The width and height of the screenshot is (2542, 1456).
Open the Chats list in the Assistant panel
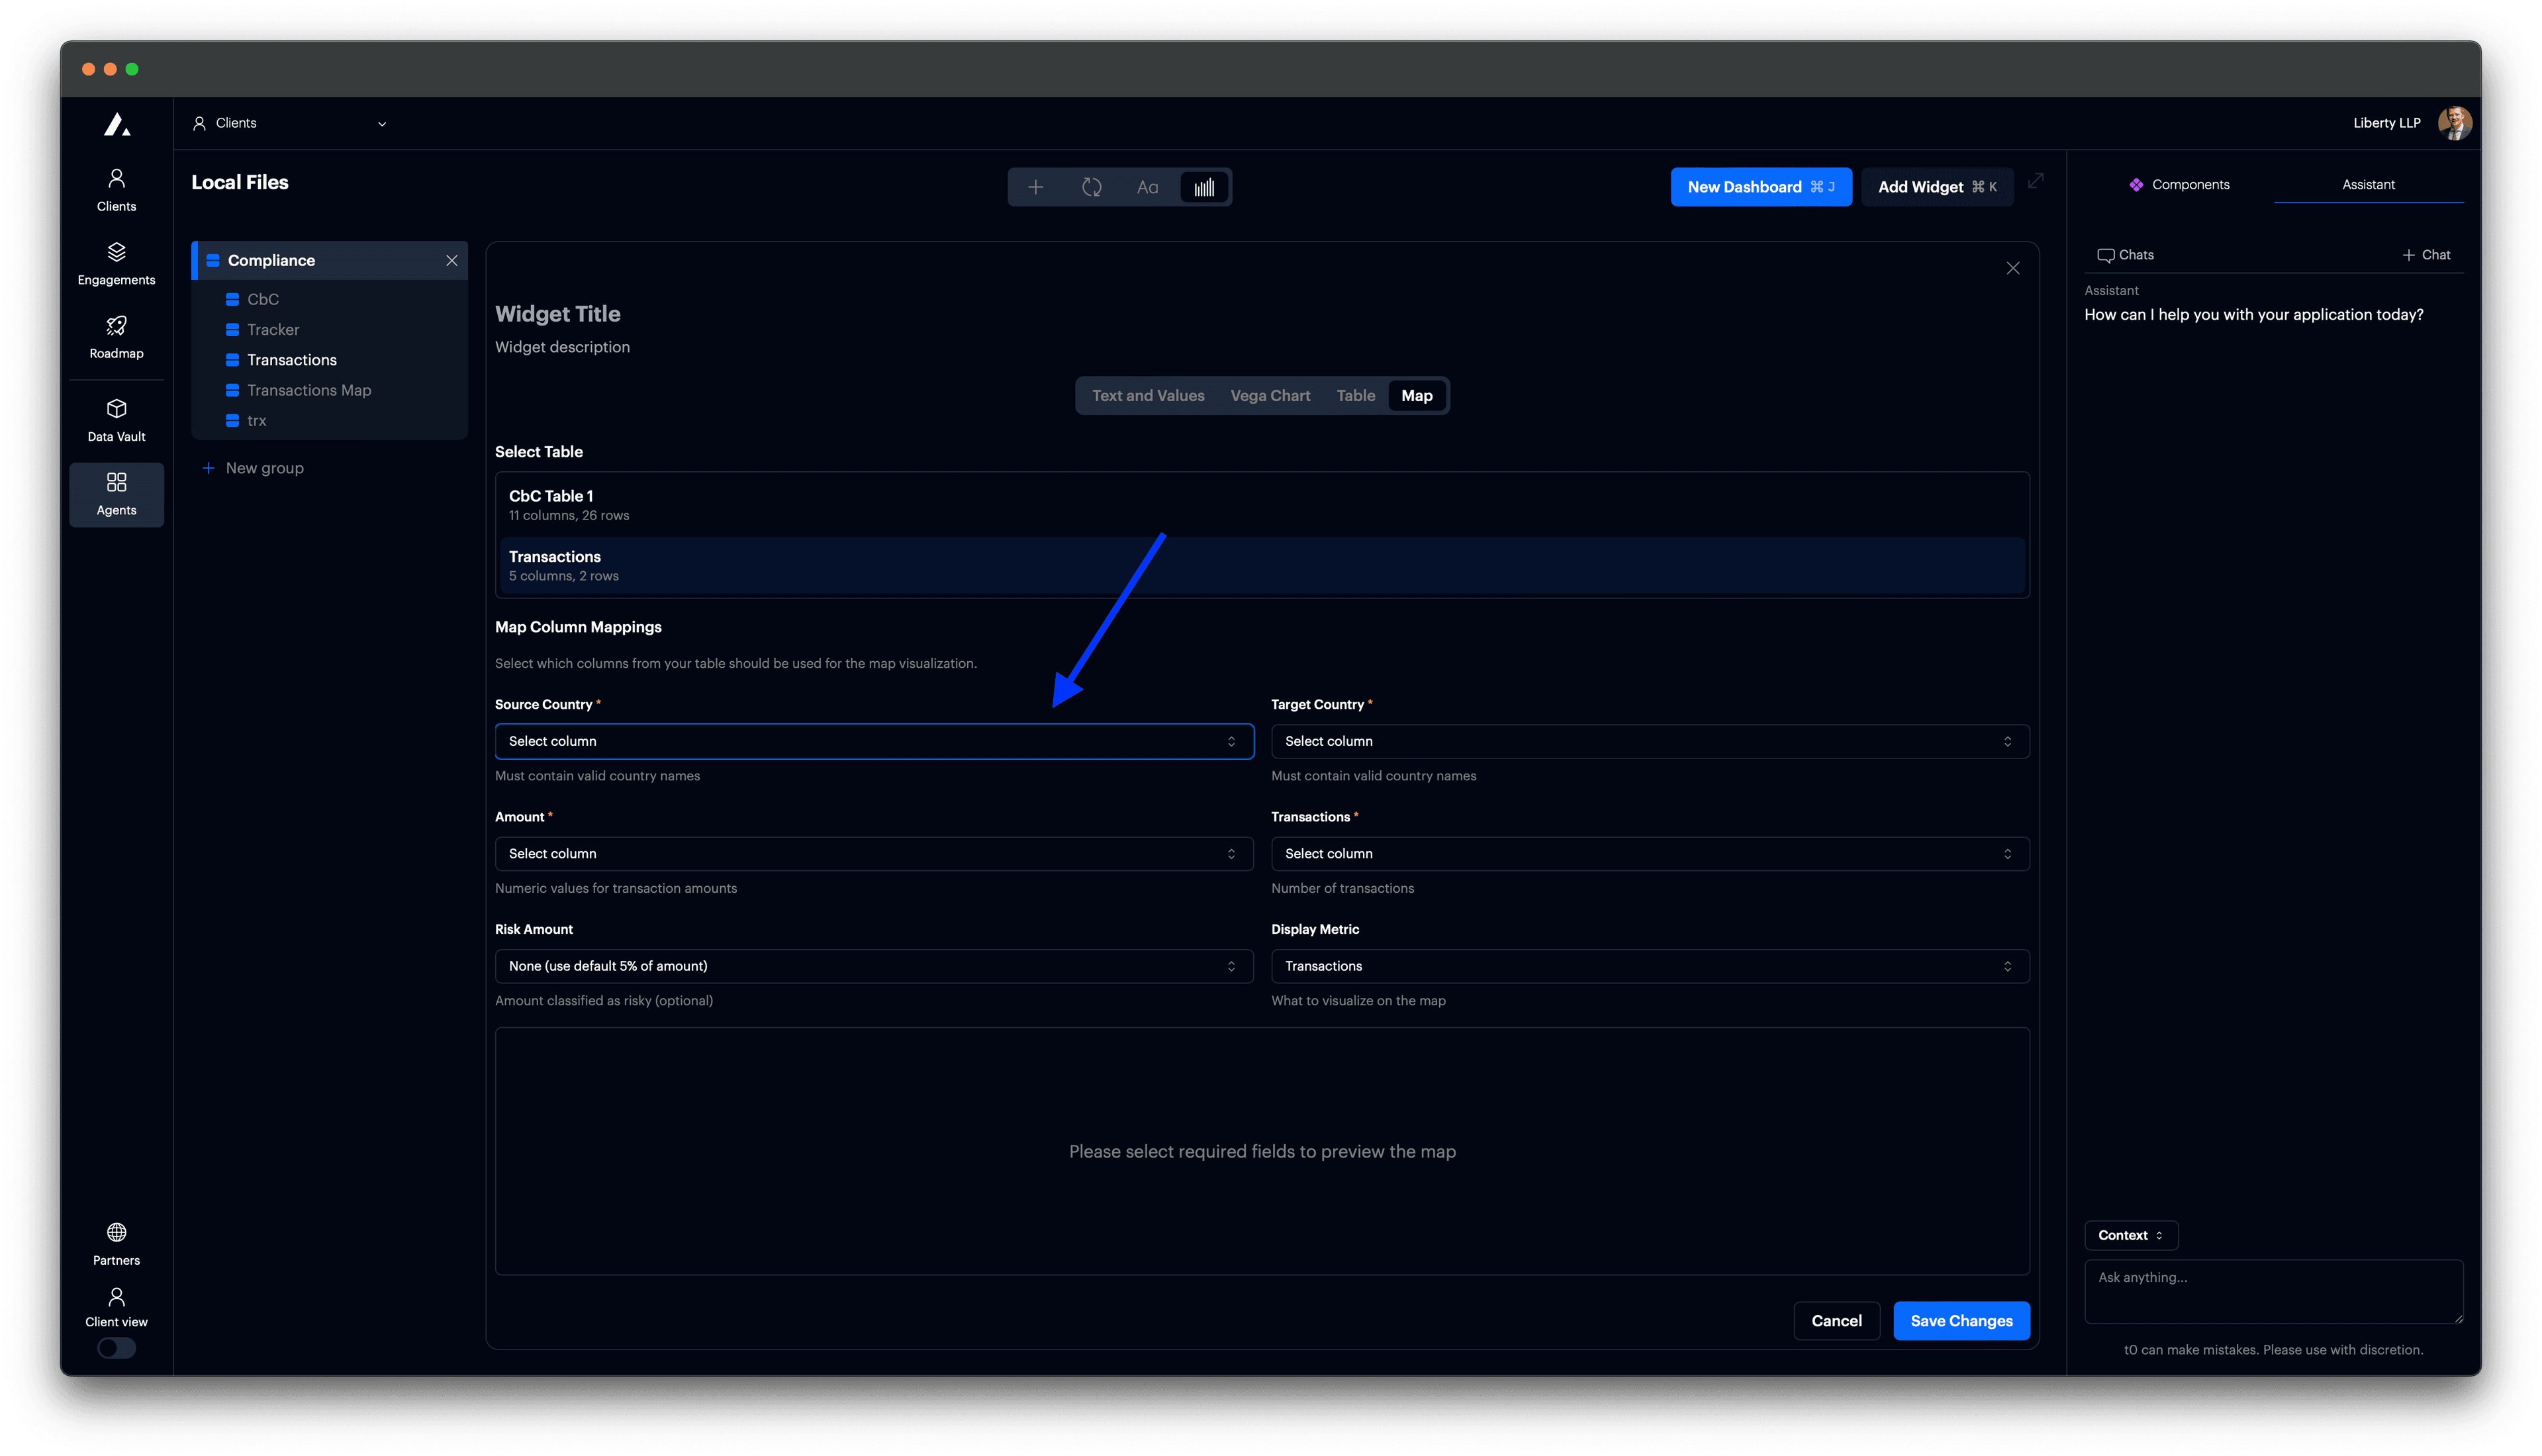(2125, 255)
